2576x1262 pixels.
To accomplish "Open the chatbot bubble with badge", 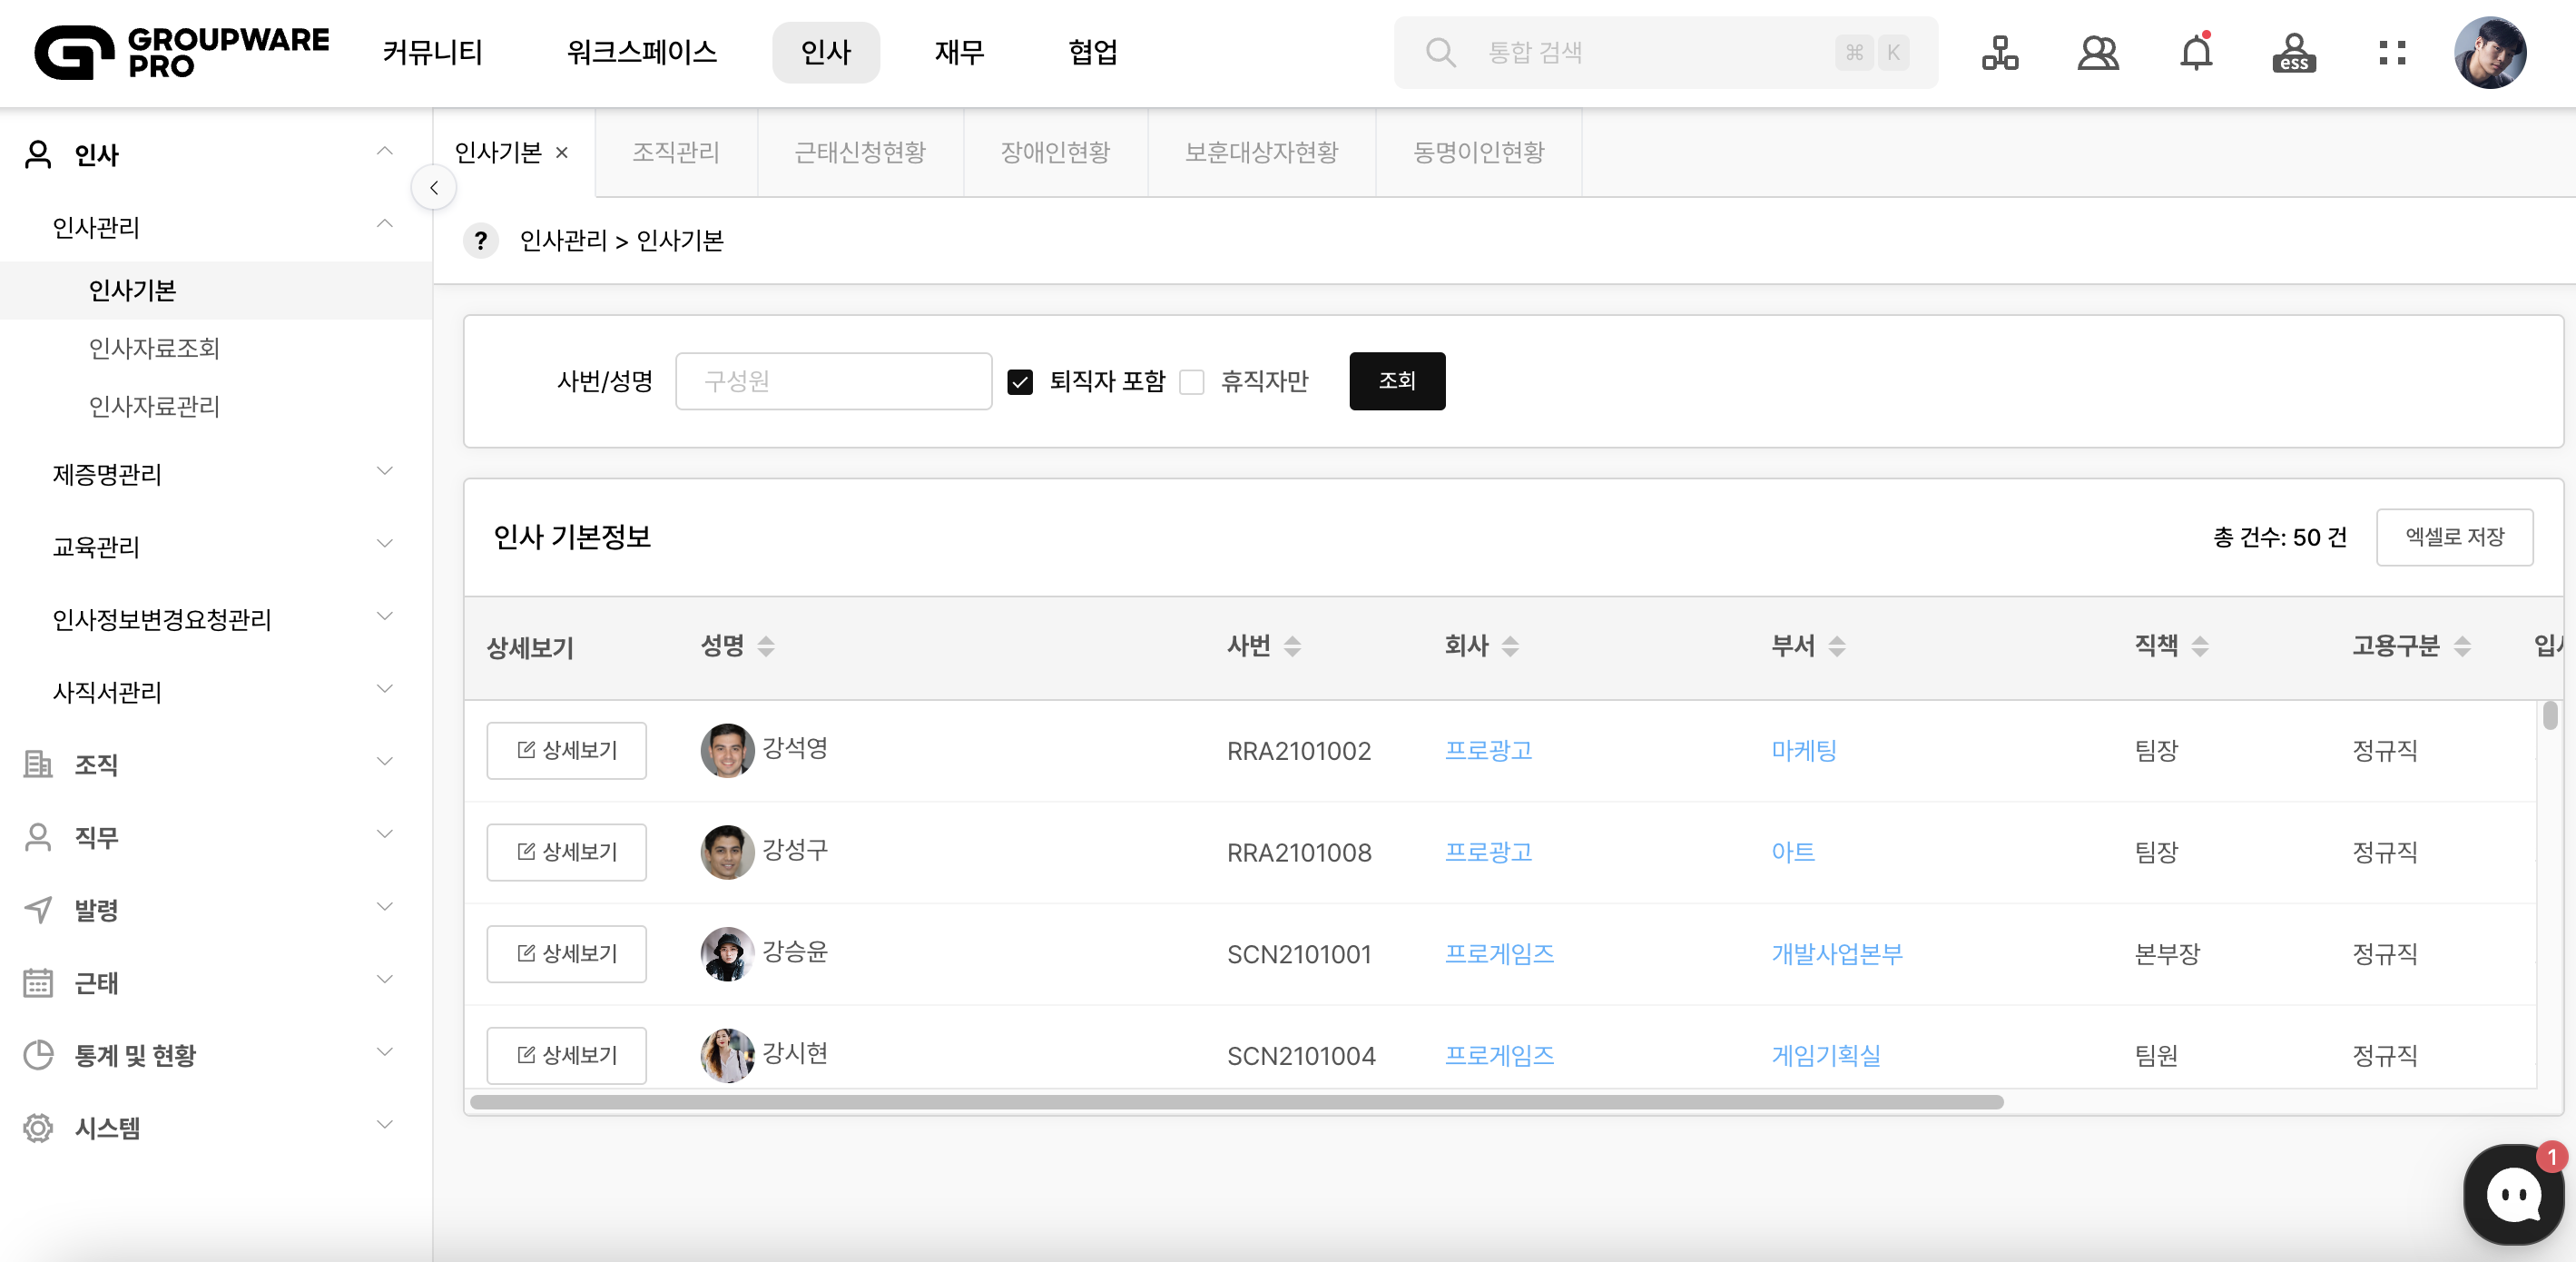I will [2514, 1194].
